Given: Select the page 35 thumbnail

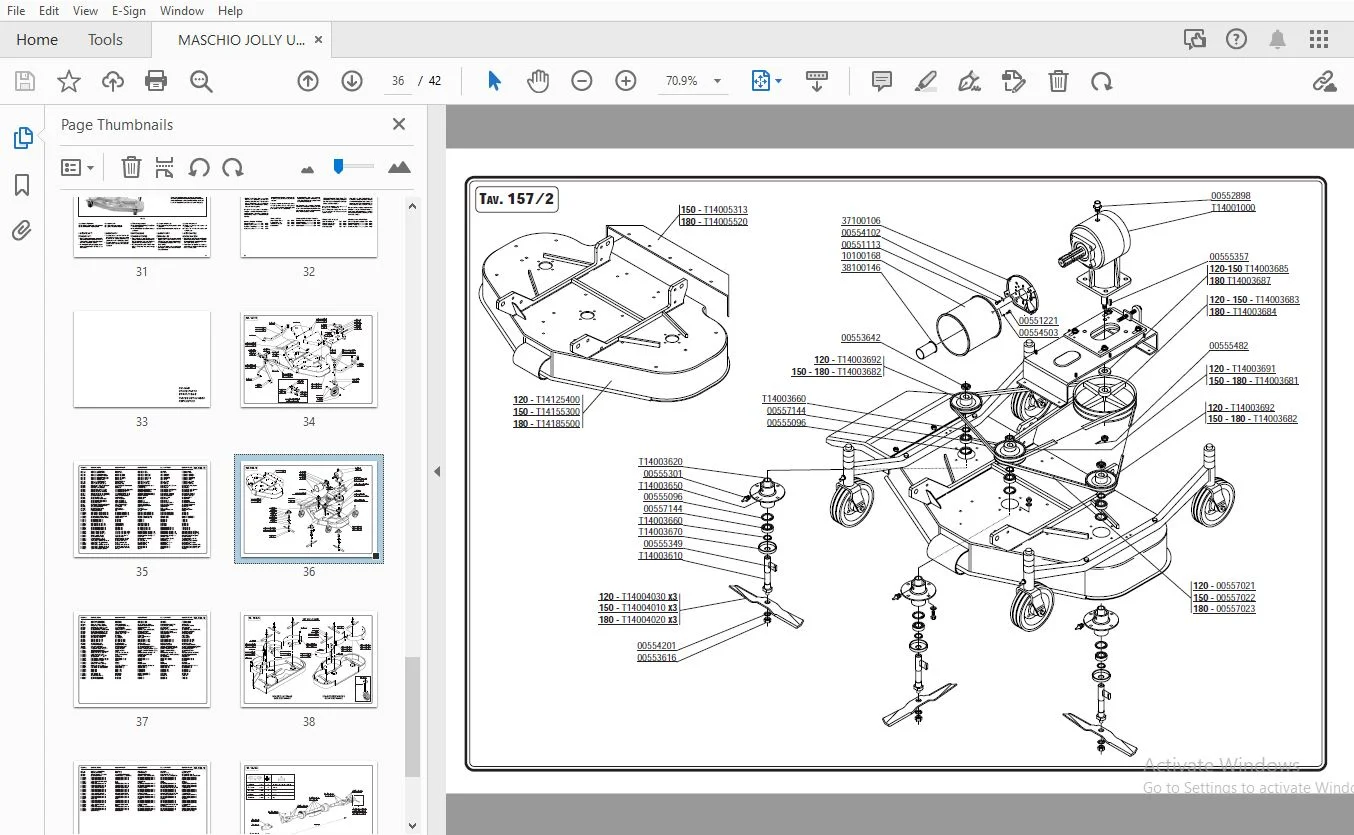Looking at the screenshot, I should click(x=141, y=509).
